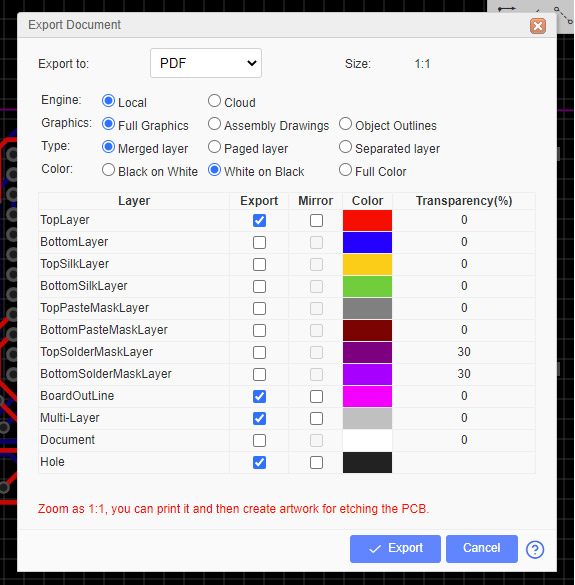
Task: Close the Export Document dialog
Action: (538, 26)
